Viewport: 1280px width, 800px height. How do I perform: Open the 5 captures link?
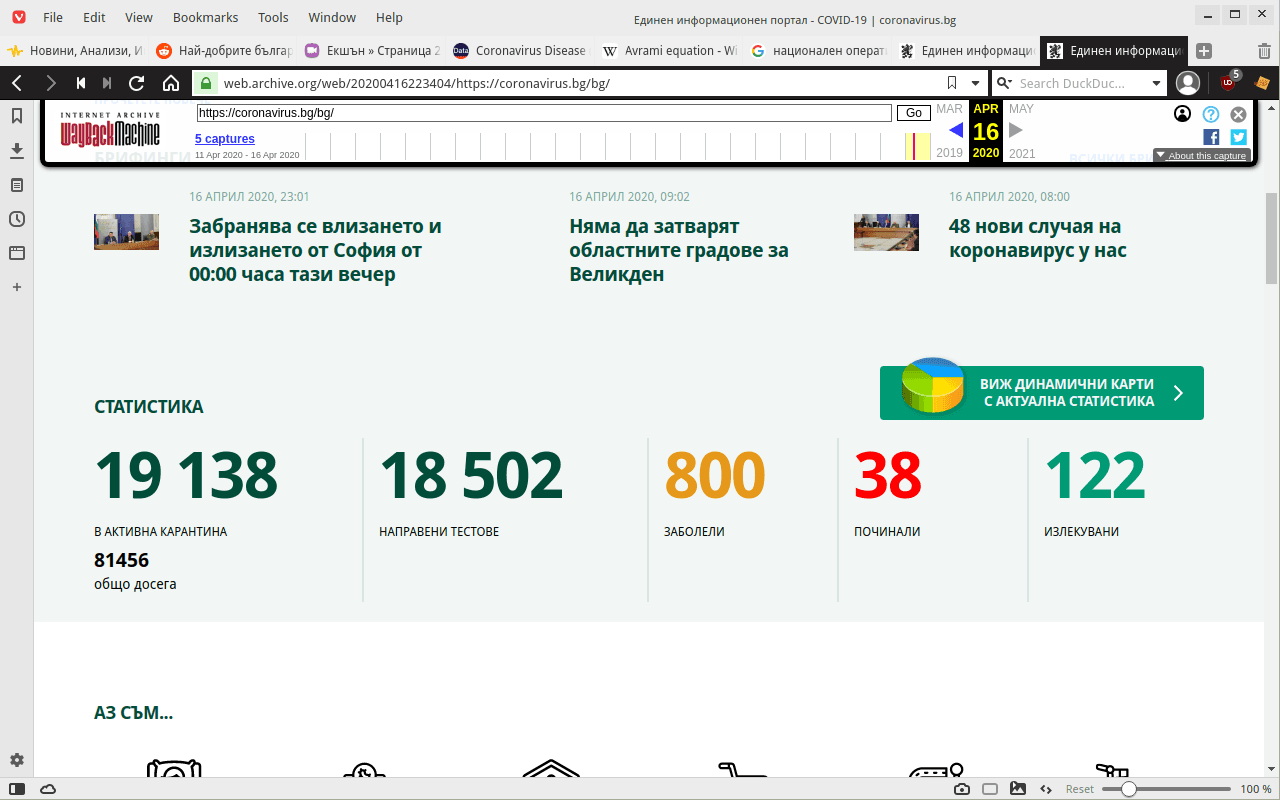pyautogui.click(x=225, y=139)
